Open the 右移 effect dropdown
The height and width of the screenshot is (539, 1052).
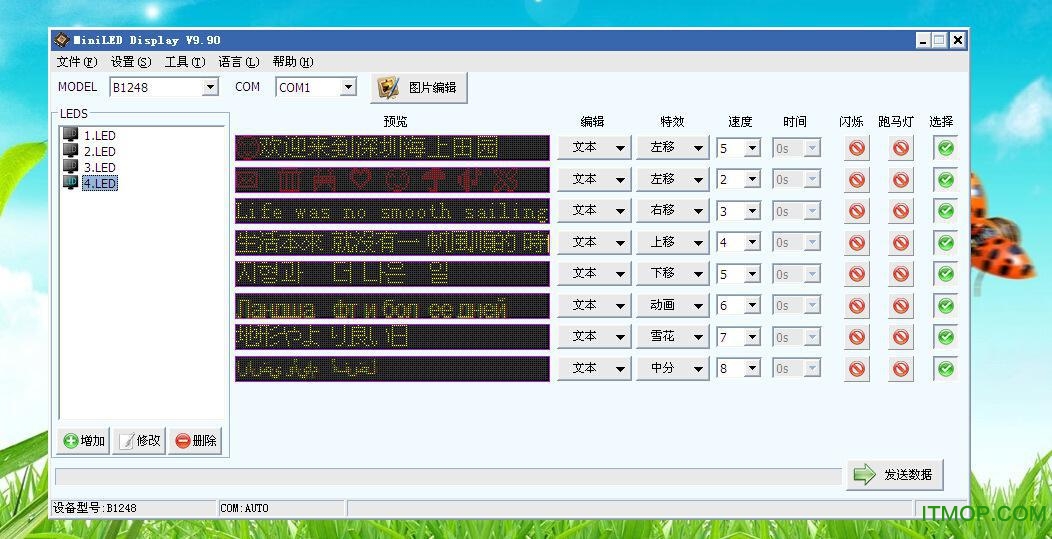click(x=672, y=211)
